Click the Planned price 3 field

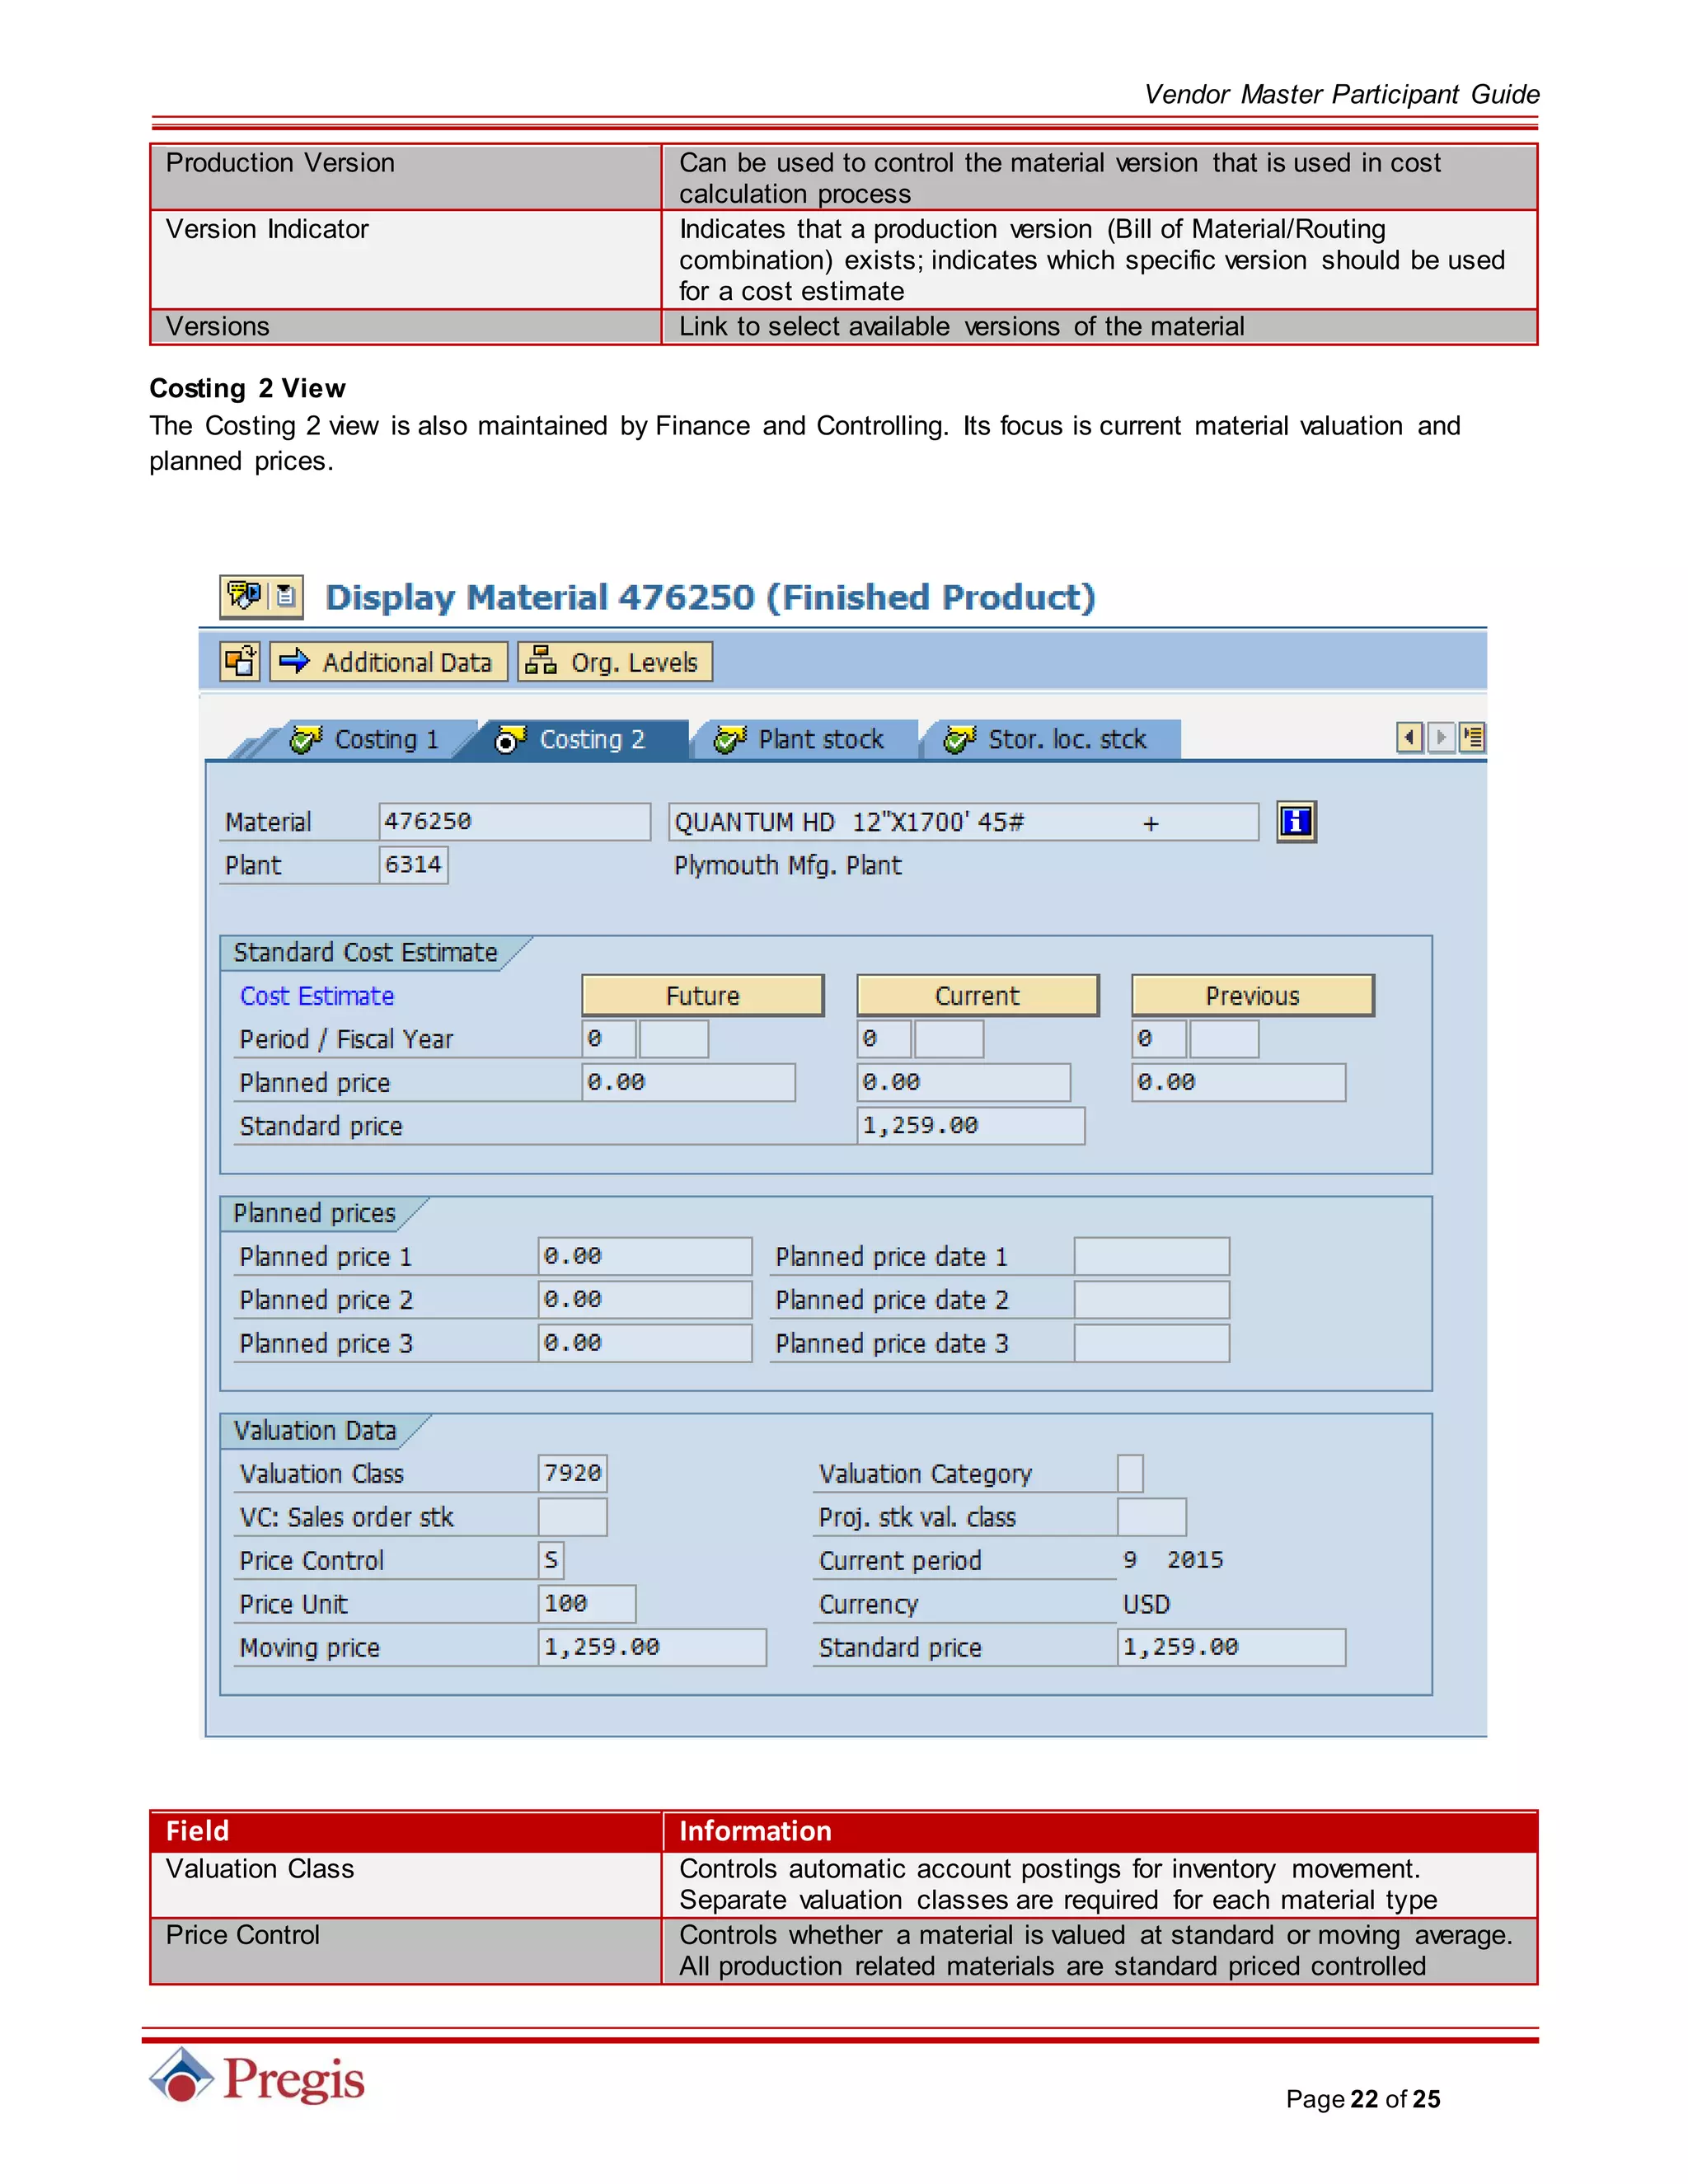pos(645,1343)
